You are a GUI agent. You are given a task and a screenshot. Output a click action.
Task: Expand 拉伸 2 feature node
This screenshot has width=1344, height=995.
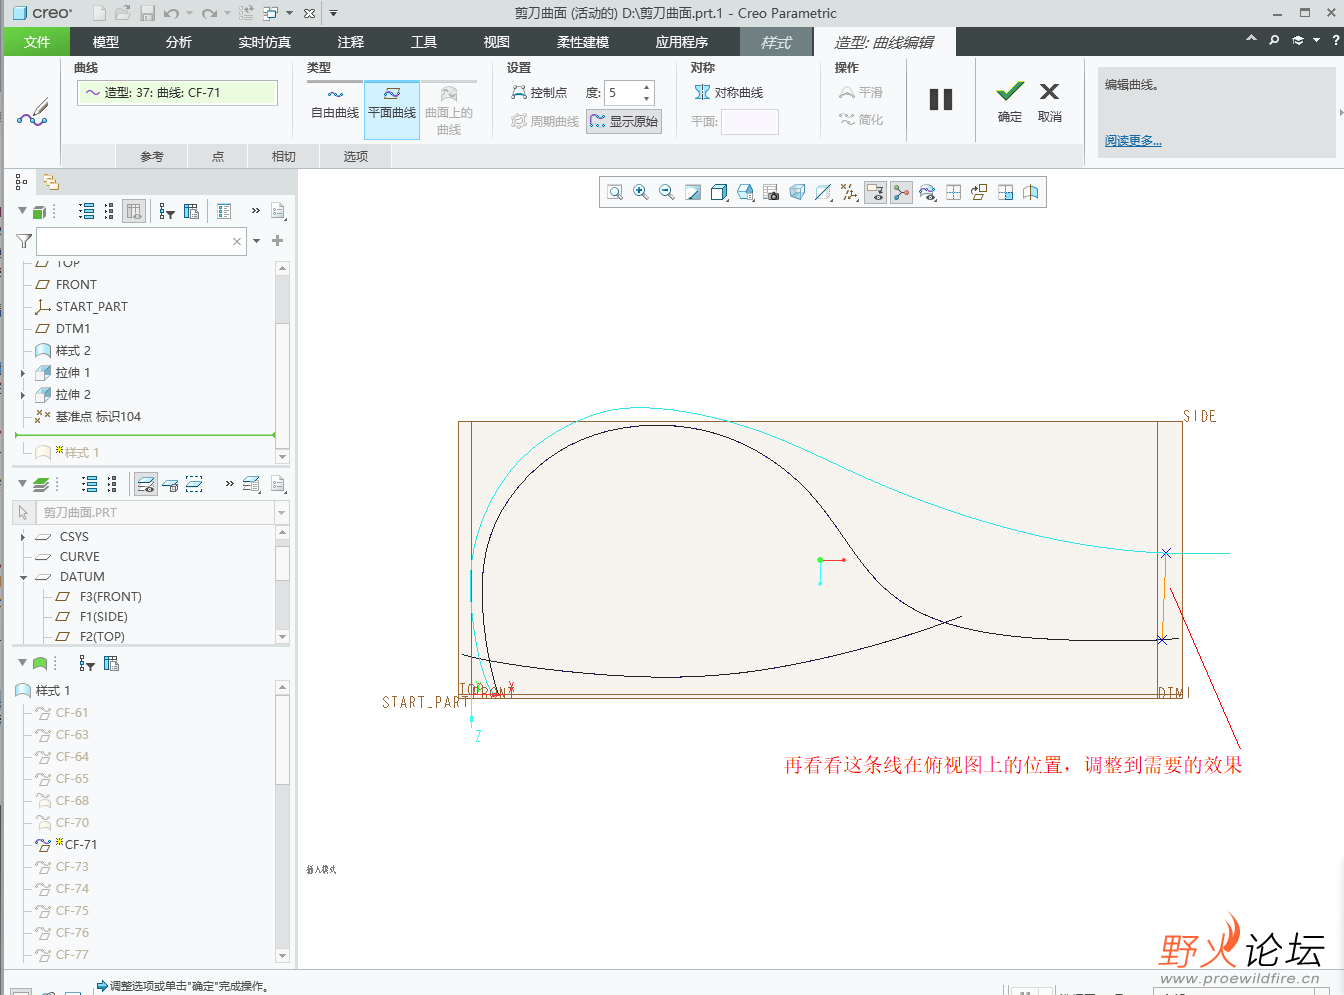[23, 395]
